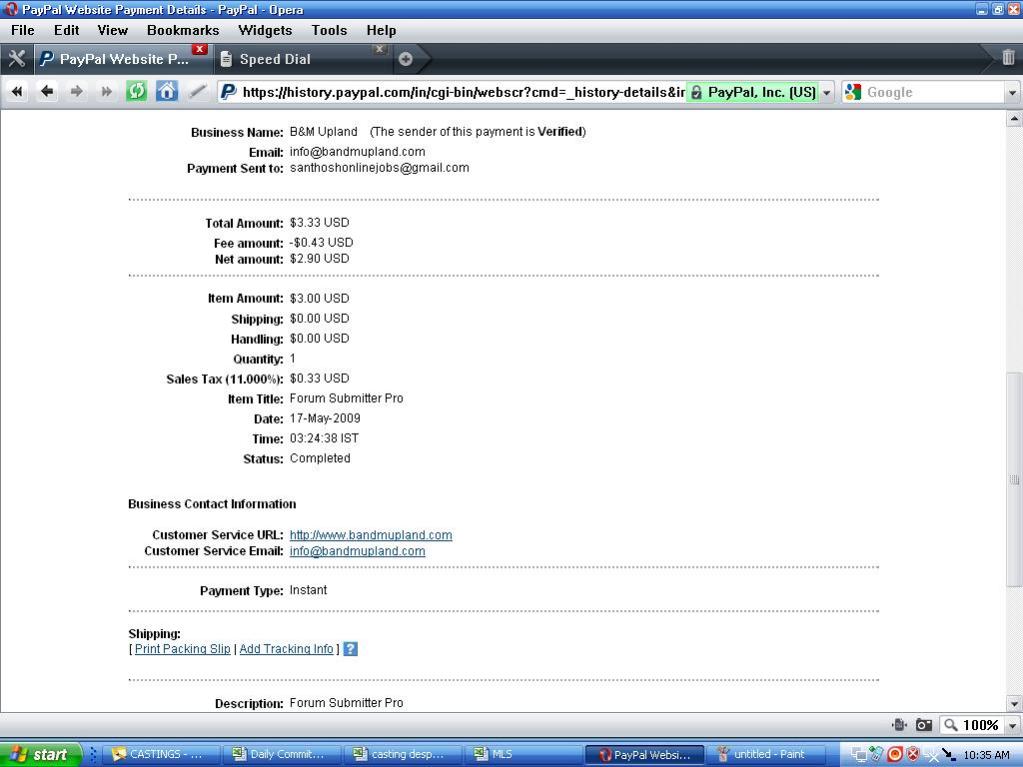Open the Opera panels wrench icon
This screenshot has height=767, width=1023.
(16, 59)
